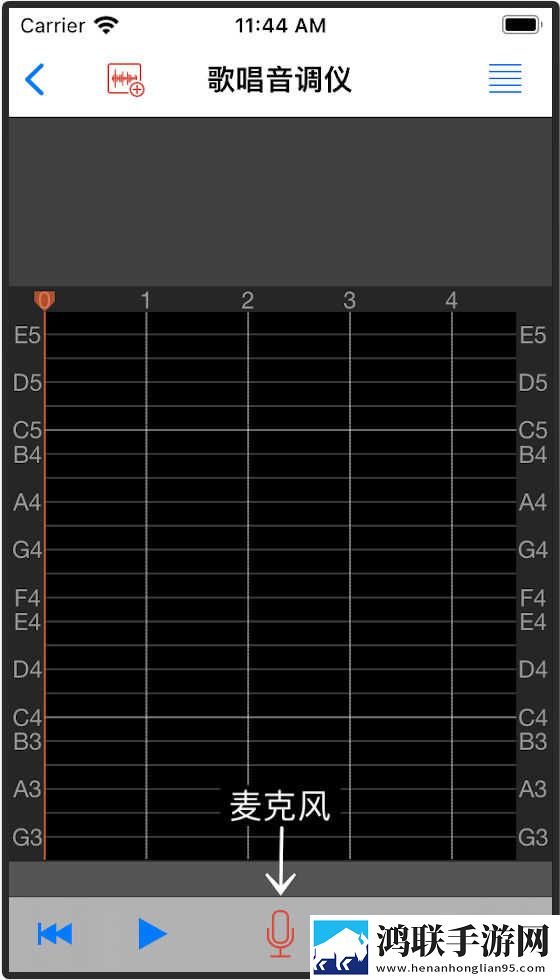Screen dimensions: 560x980
Task: Tap the Wi-Fi status bar icon
Action: click(x=106, y=25)
